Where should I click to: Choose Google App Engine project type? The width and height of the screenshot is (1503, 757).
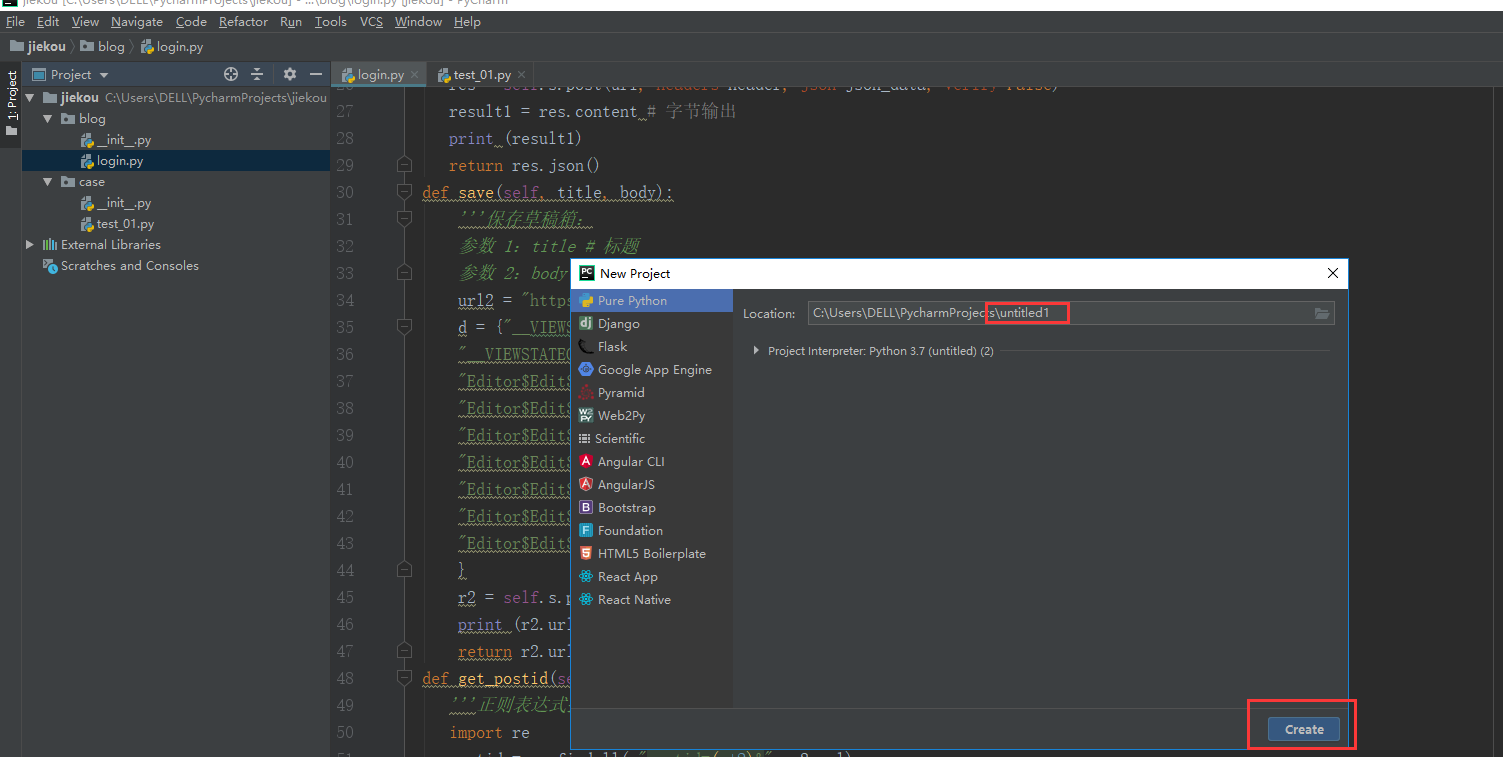651,369
